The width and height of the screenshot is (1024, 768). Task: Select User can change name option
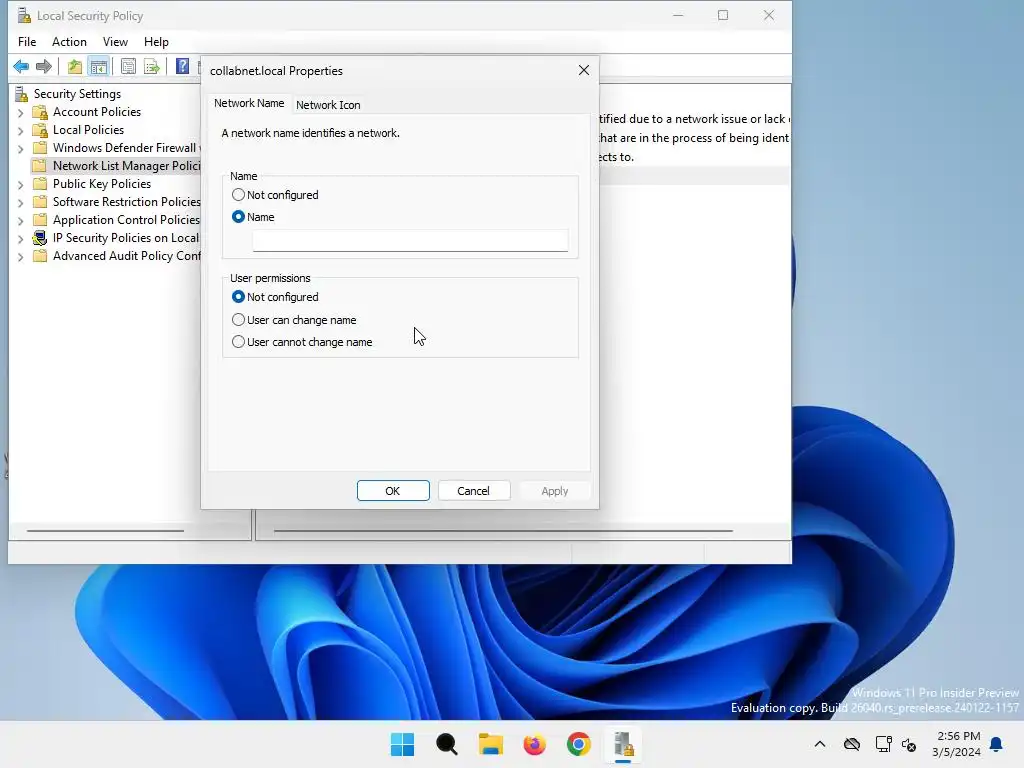coord(238,320)
